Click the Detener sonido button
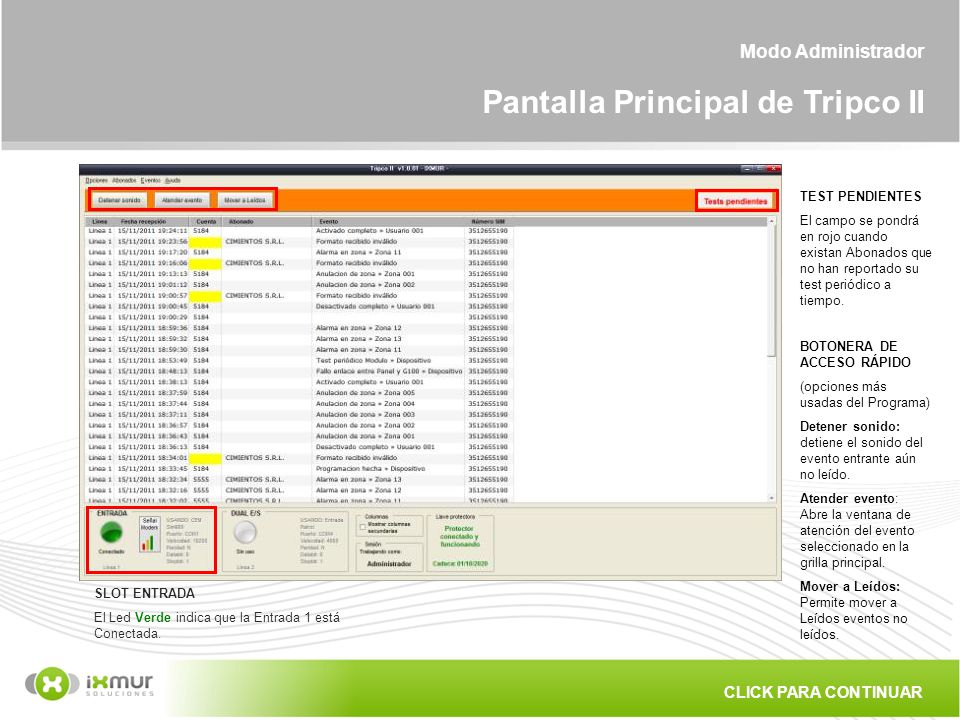 119,200
